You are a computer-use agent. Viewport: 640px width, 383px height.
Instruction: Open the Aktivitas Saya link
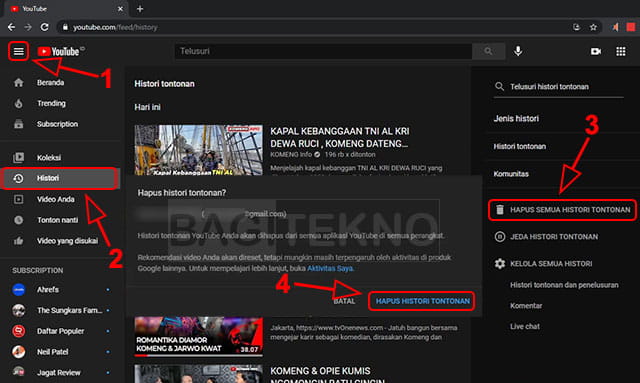(330, 268)
